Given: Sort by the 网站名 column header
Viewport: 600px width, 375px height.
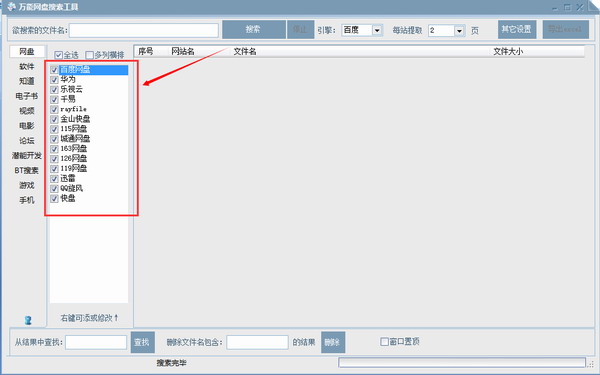Looking at the screenshot, I should point(183,52).
